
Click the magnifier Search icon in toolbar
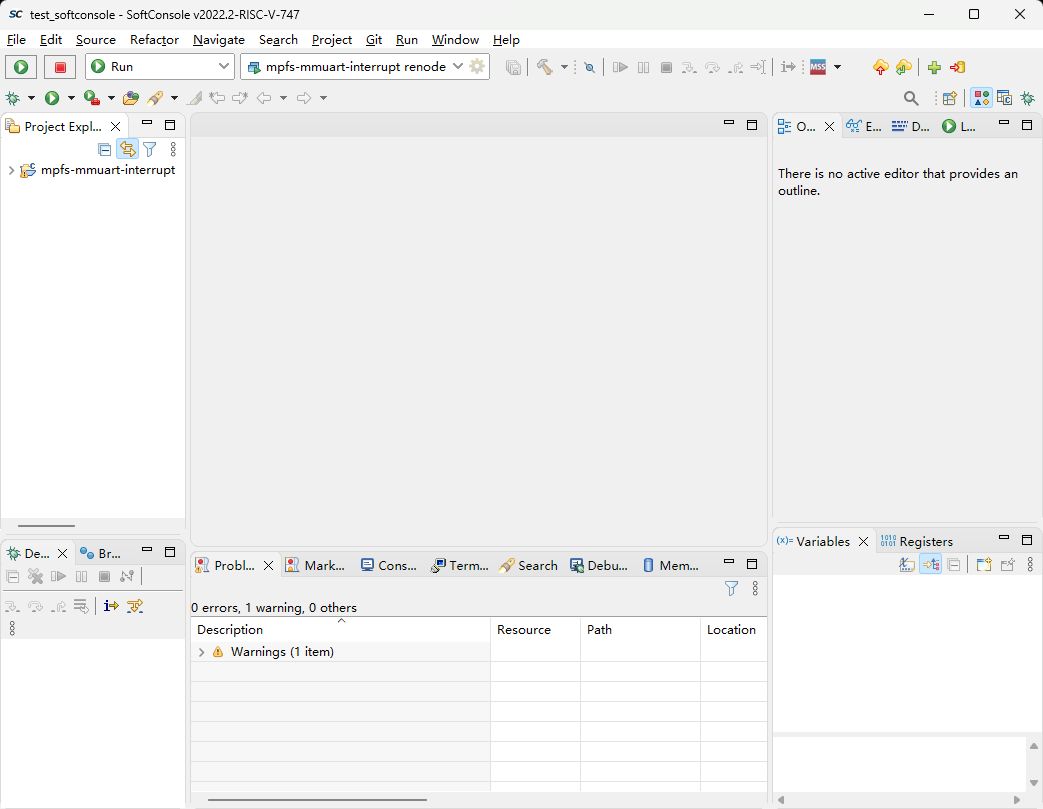[x=911, y=98]
